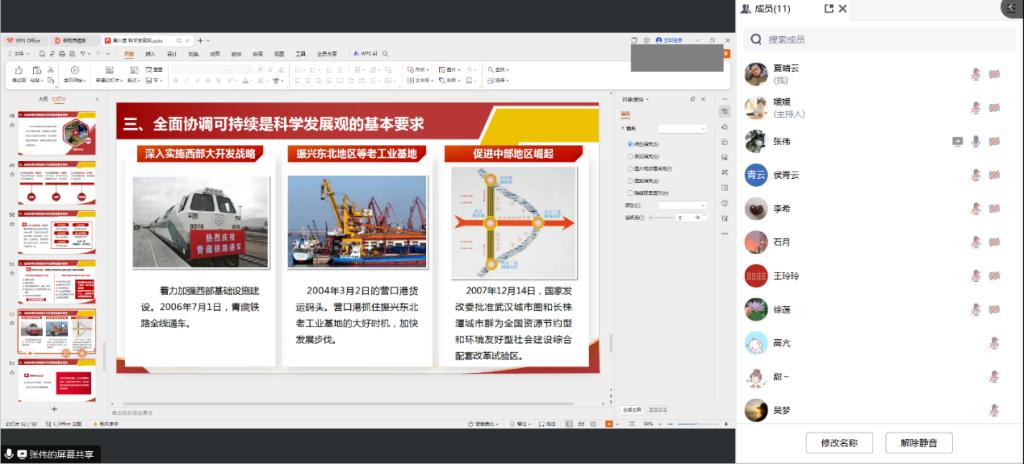Pop out the members panel window
This screenshot has height=464, width=1024.
tap(828, 9)
